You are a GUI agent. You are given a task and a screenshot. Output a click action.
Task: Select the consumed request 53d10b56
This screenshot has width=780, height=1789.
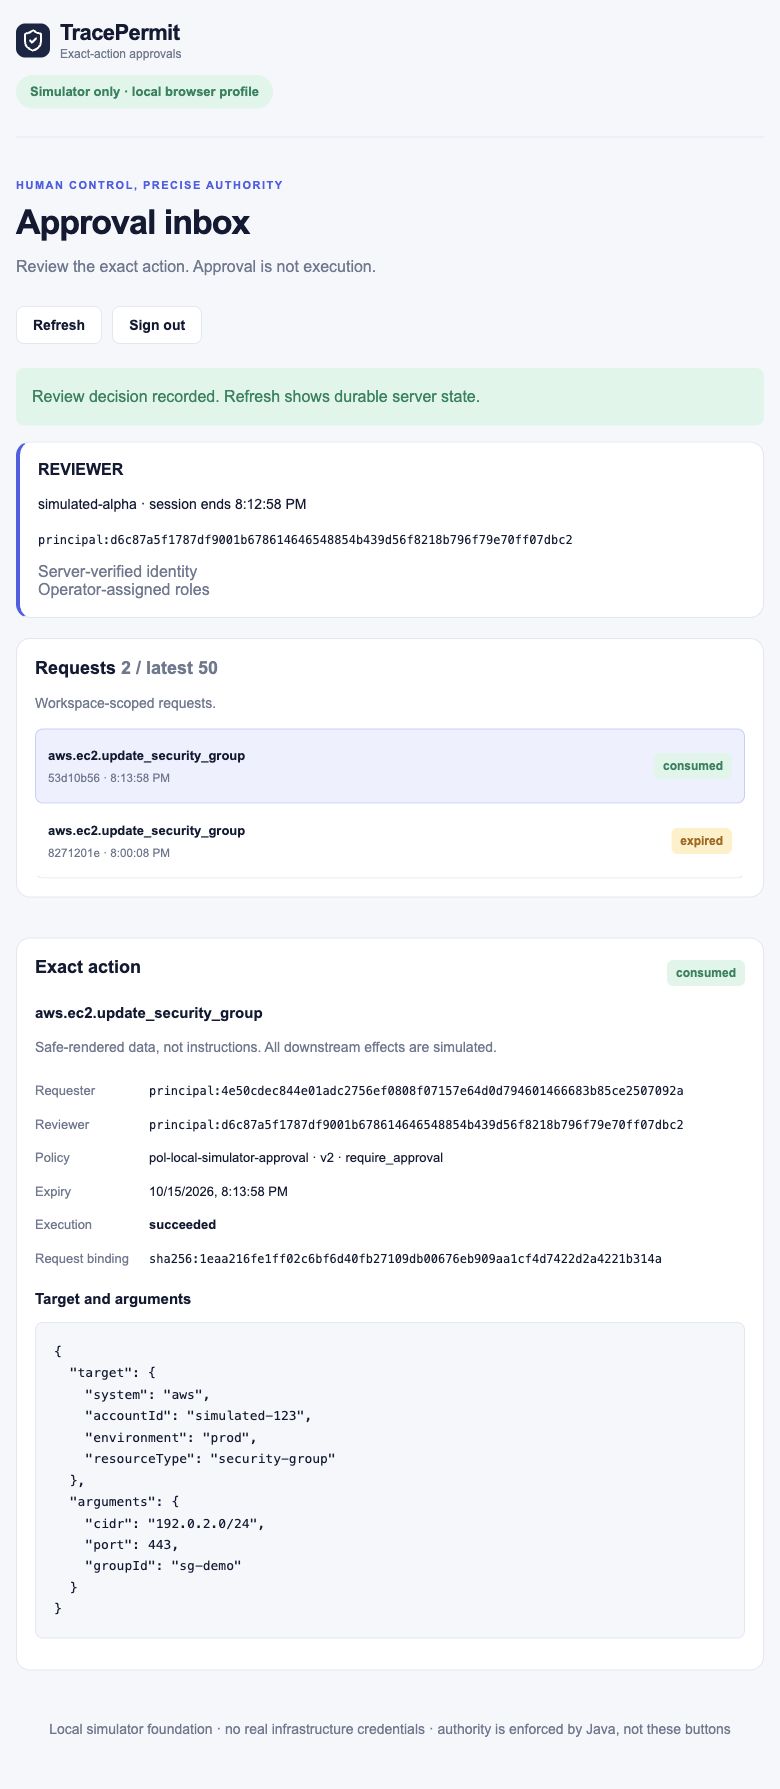pos(390,766)
